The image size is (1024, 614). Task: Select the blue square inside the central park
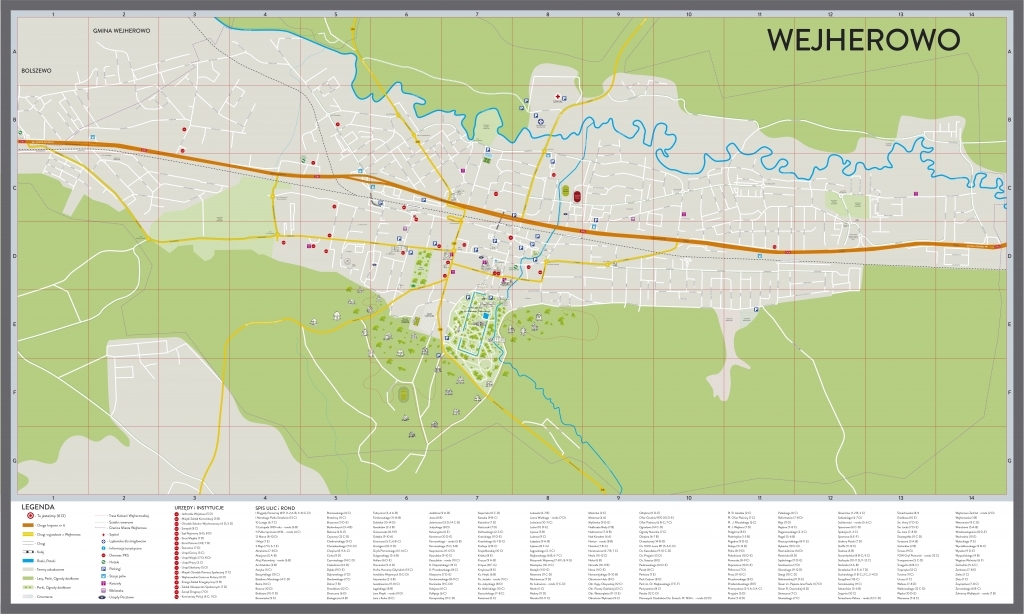click(x=487, y=316)
